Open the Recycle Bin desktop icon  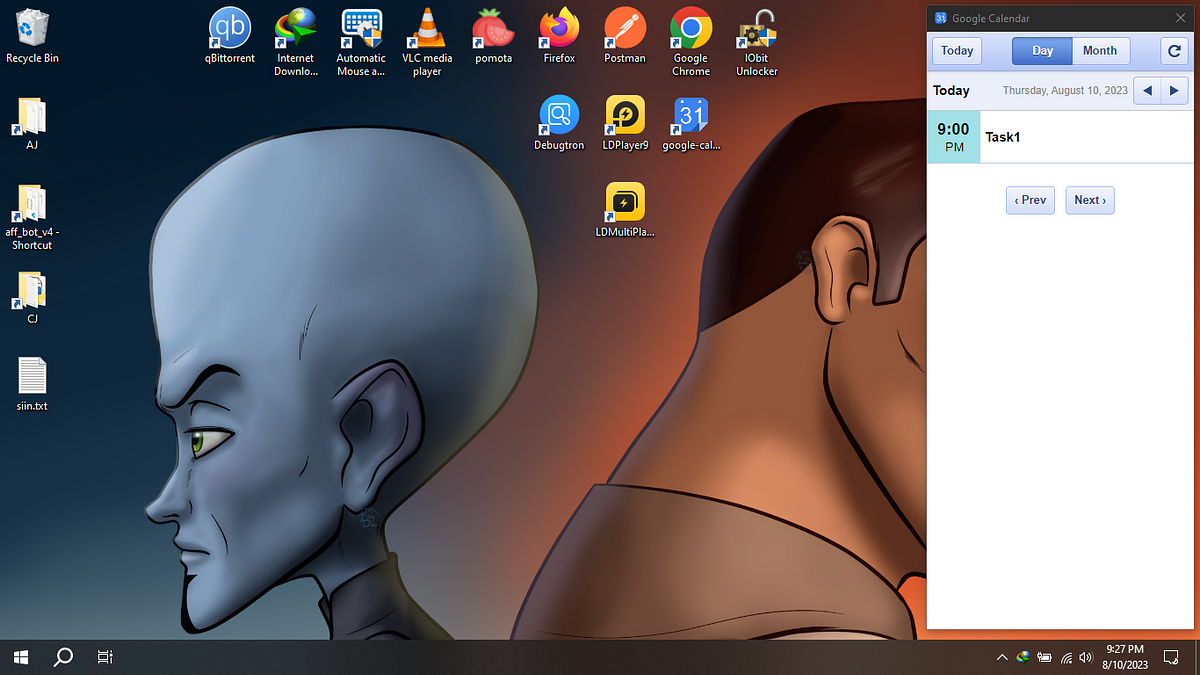tap(32, 37)
